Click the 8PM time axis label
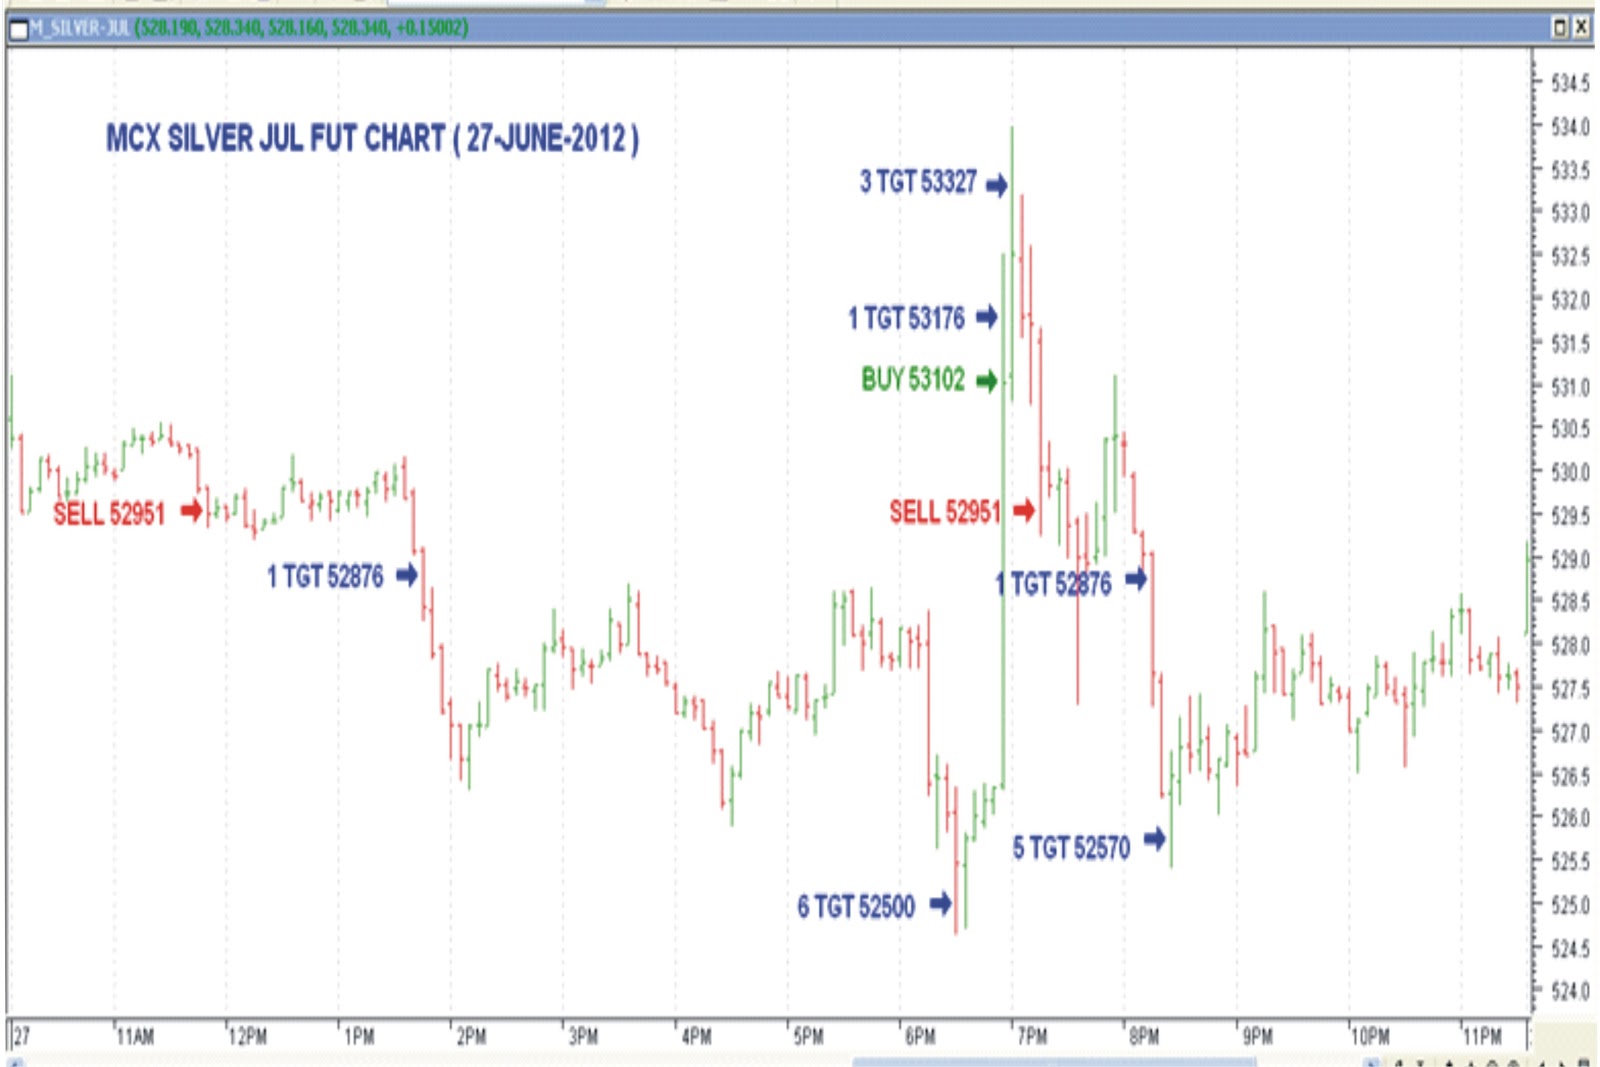The height and width of the screenshot is (1067, 1600). click(1145, 1037)
